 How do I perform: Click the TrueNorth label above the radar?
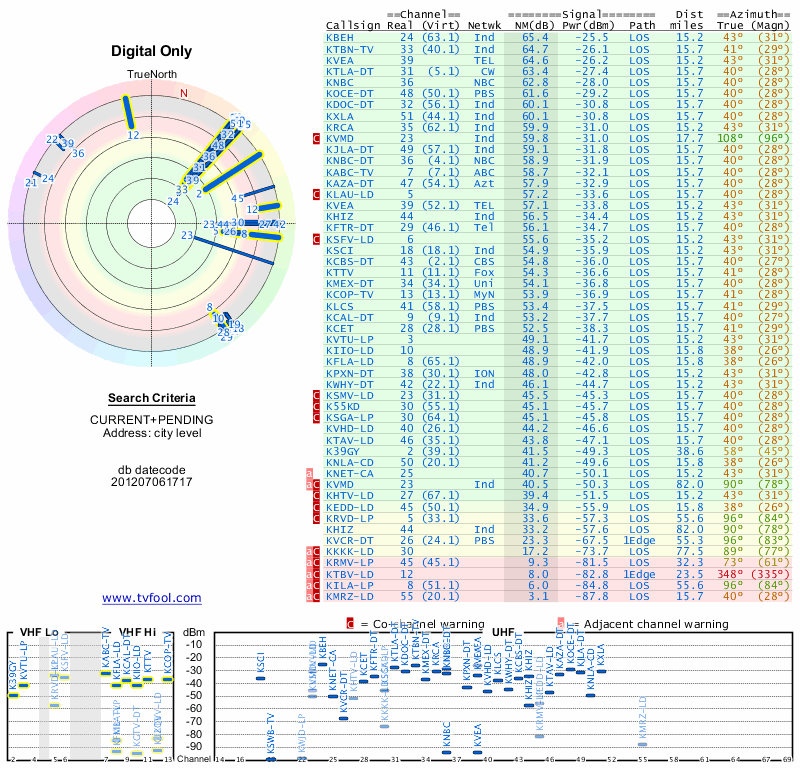tap(152, 75)
